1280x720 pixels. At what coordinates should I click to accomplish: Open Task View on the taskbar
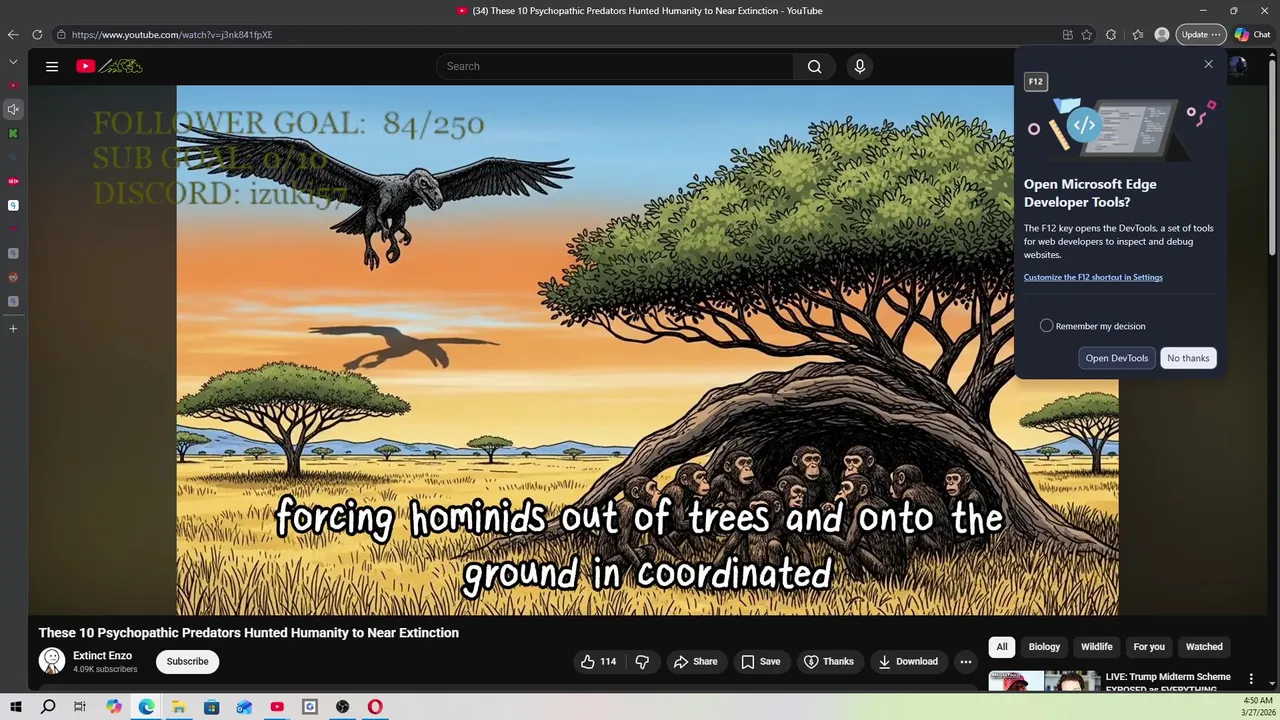pos(80,707)
